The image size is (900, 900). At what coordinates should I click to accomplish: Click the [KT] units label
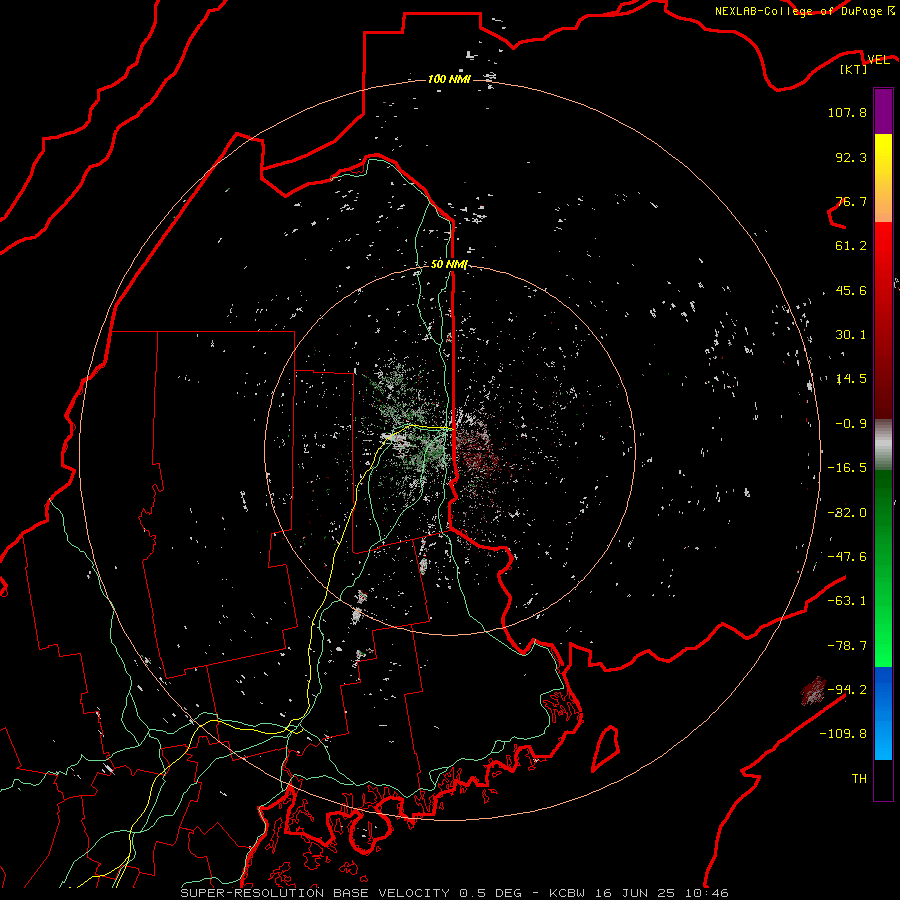tap(854, 69)
